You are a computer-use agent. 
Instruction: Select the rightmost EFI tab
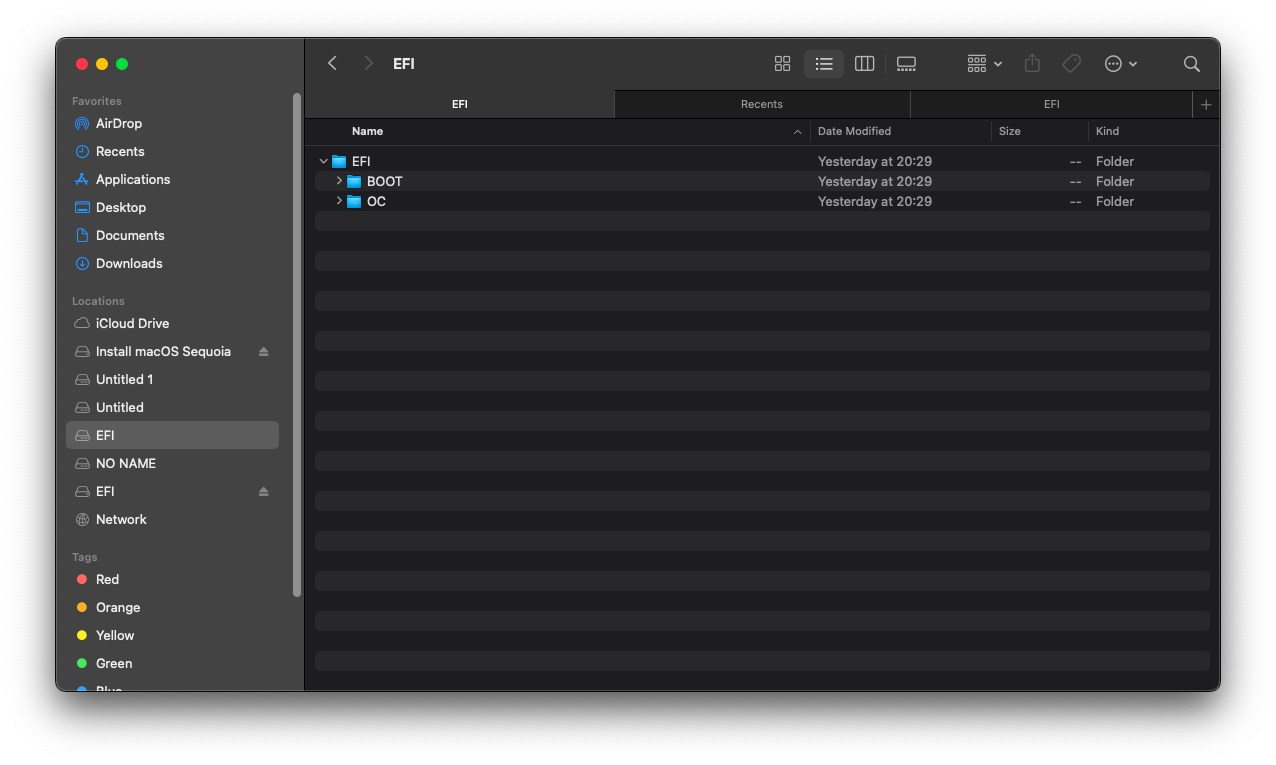click(x=1051, y=104)
